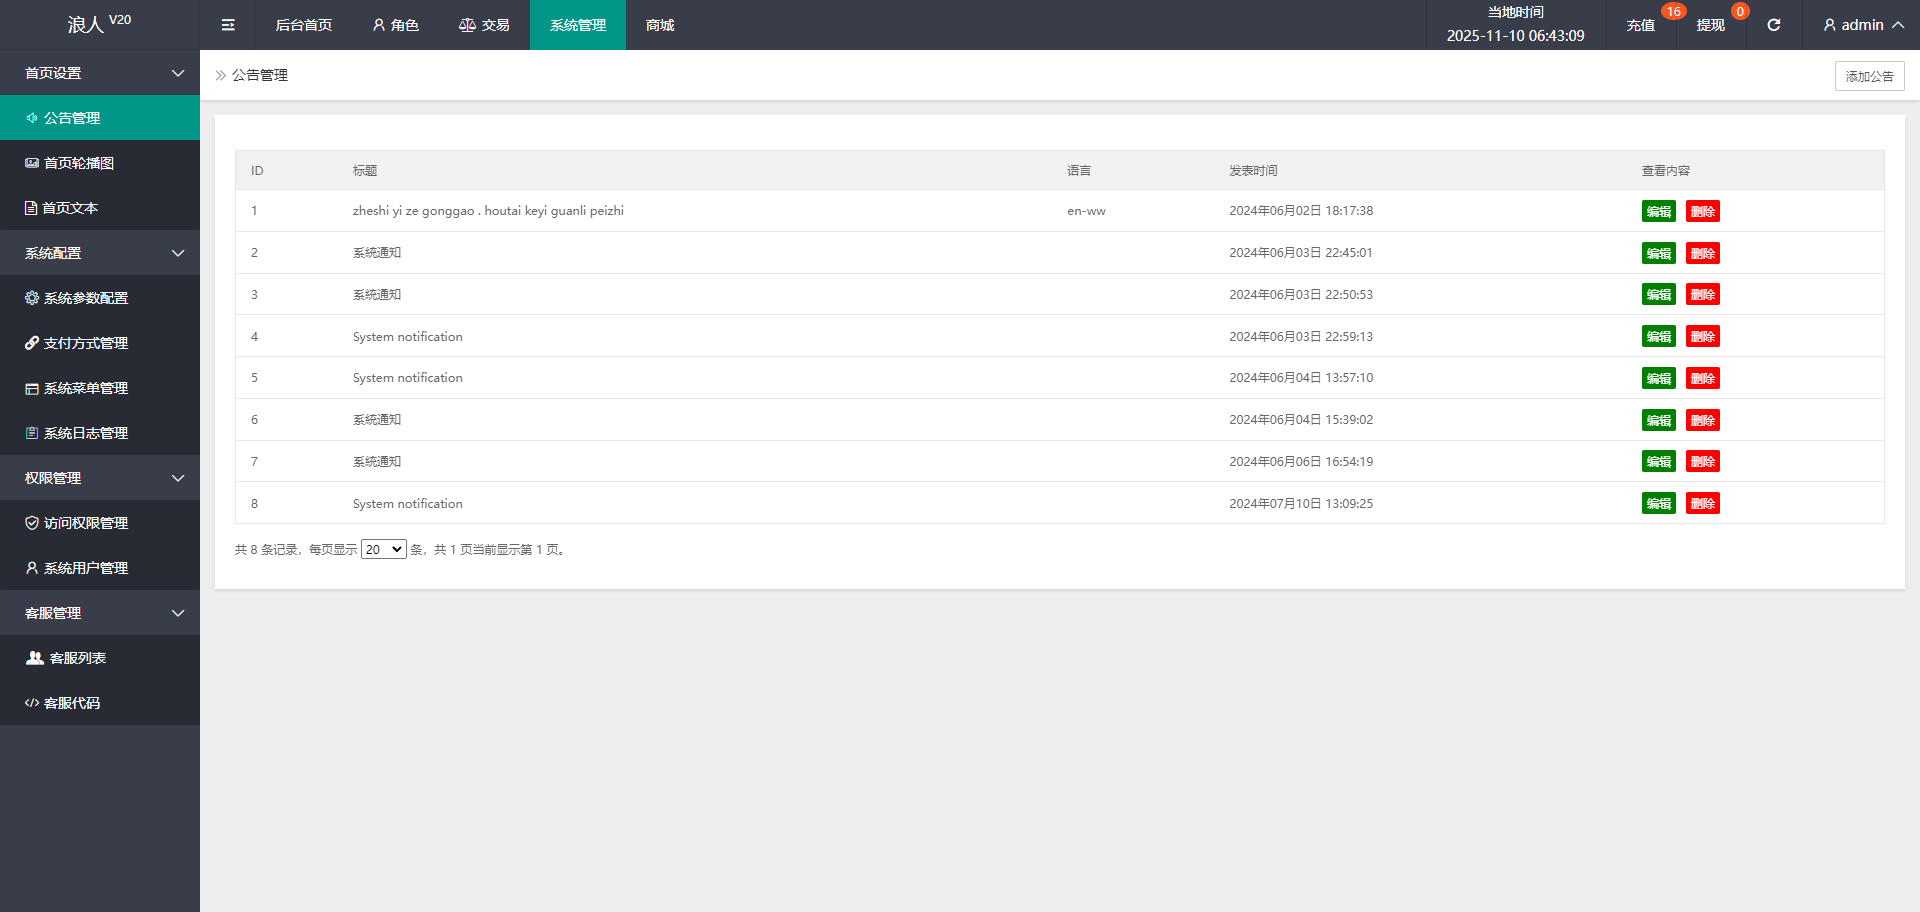Open the 交易 top navigation tab

click(484, 25)
